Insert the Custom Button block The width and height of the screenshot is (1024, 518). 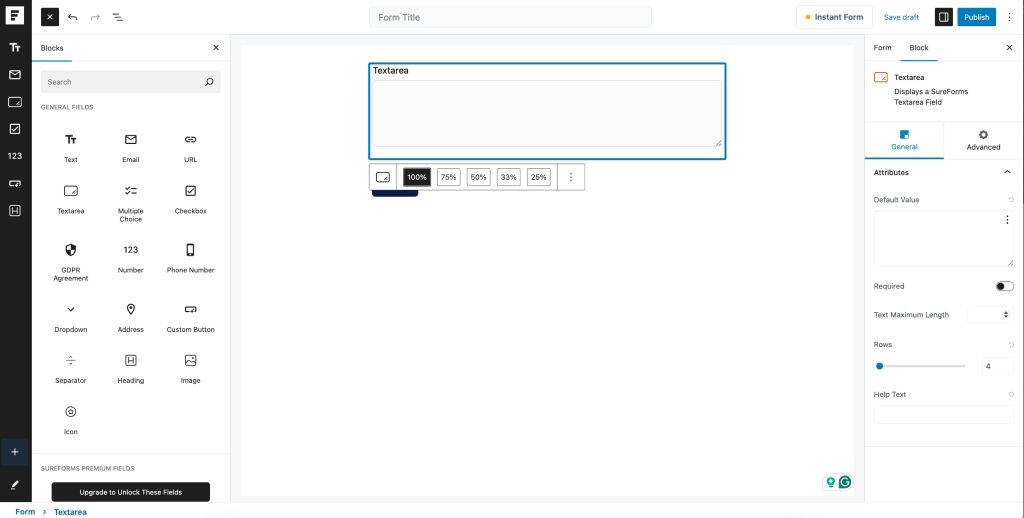(190, 315)
